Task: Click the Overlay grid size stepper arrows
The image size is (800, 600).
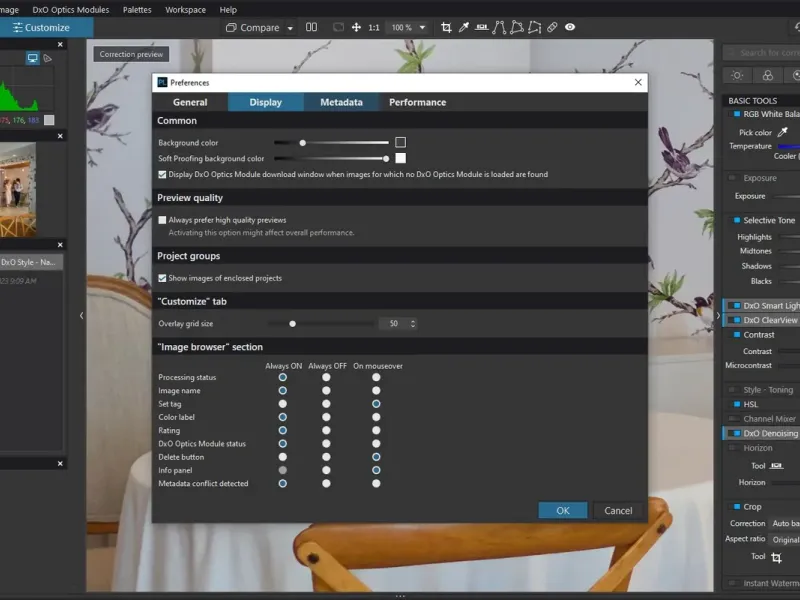Action: coord(413,323)
